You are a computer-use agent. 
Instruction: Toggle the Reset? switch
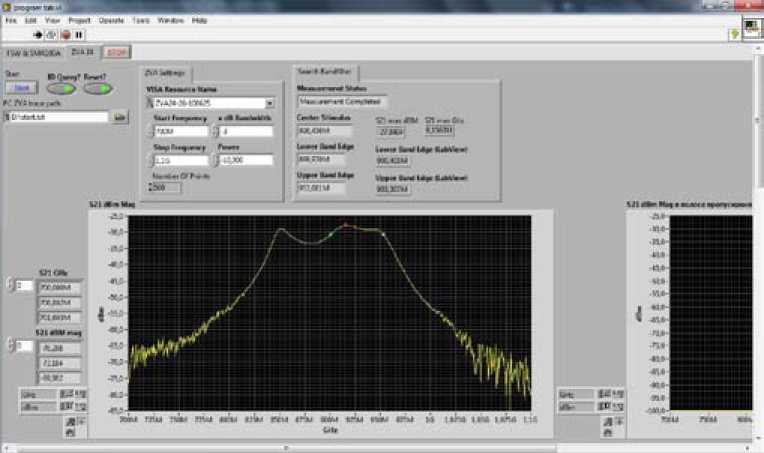point(99,89)
